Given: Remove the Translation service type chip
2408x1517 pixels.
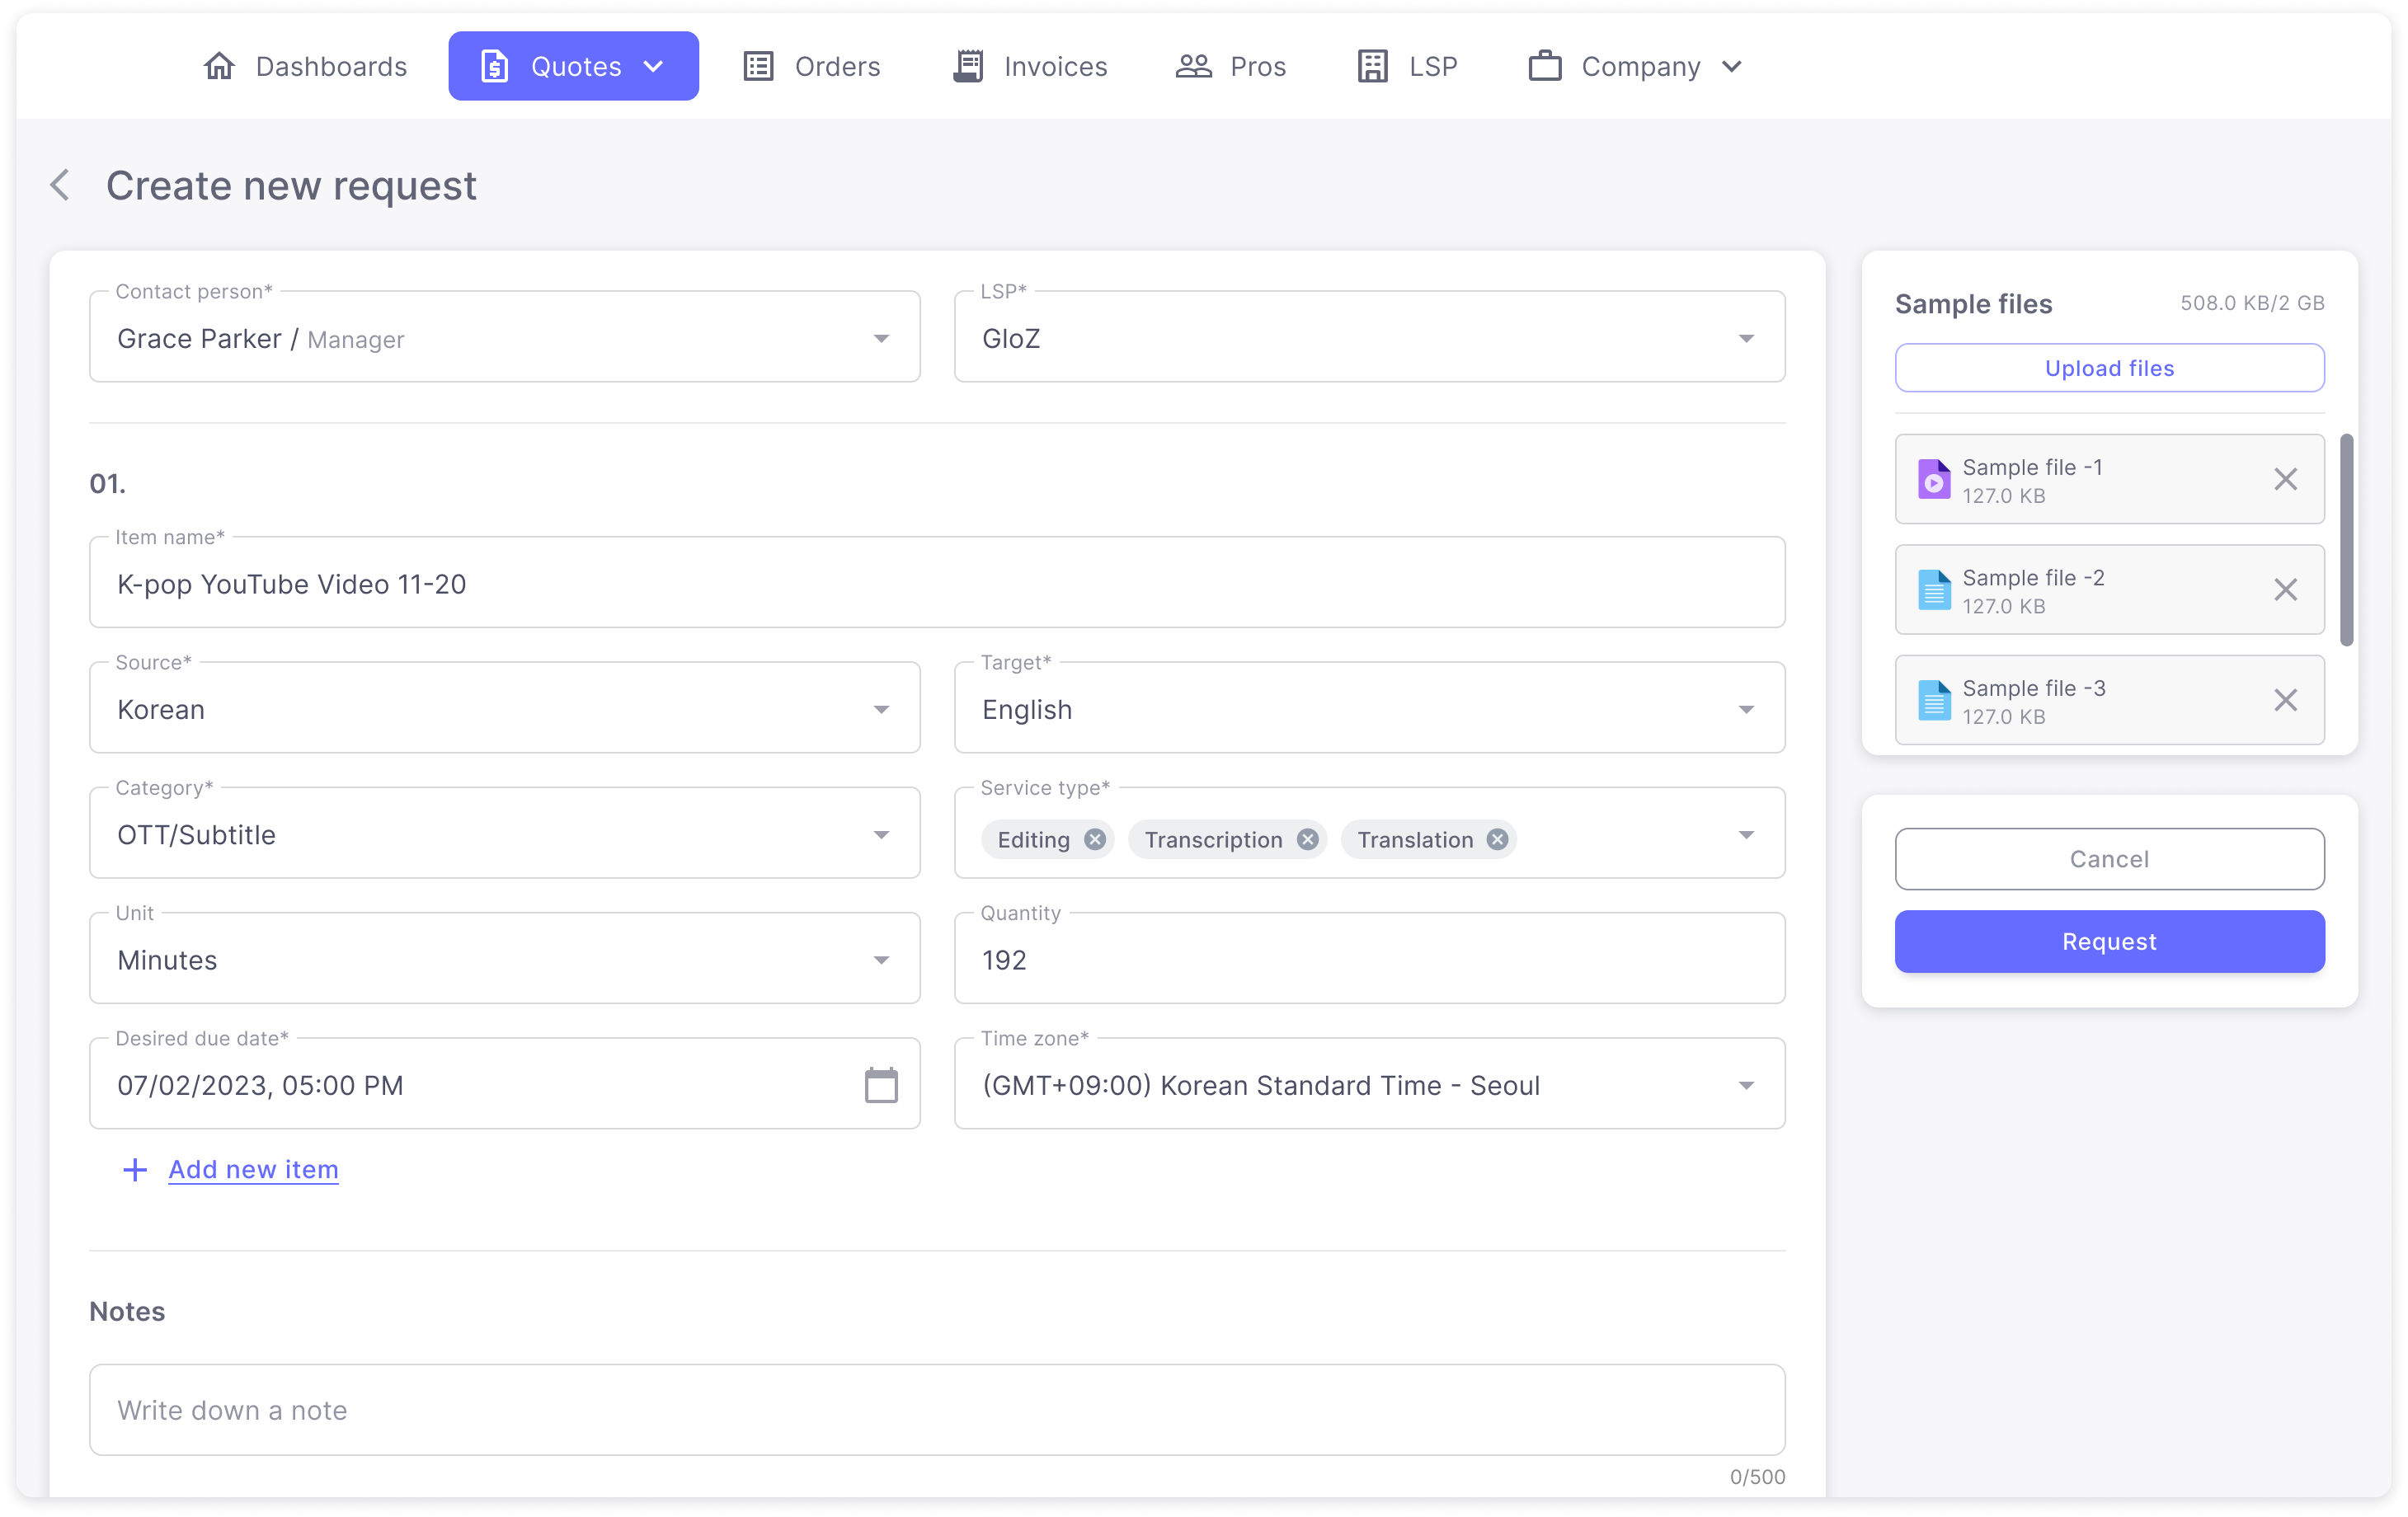Looking at the screenshot, I should pyautogui.click(x=1497, y=839).
